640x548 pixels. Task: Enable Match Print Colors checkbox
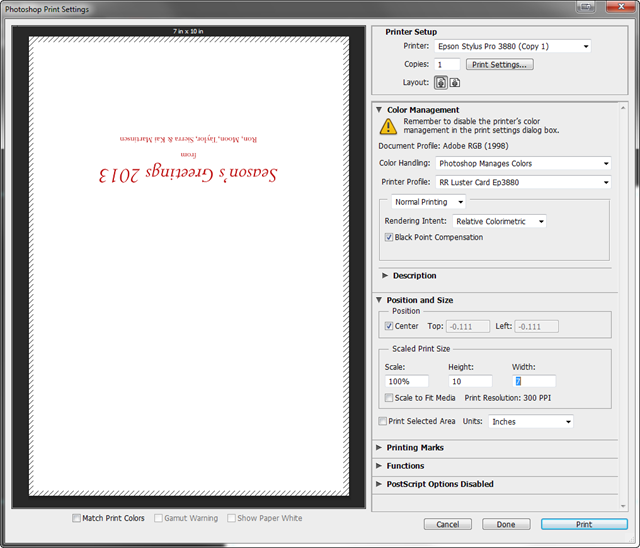click(x=76, y=518)
